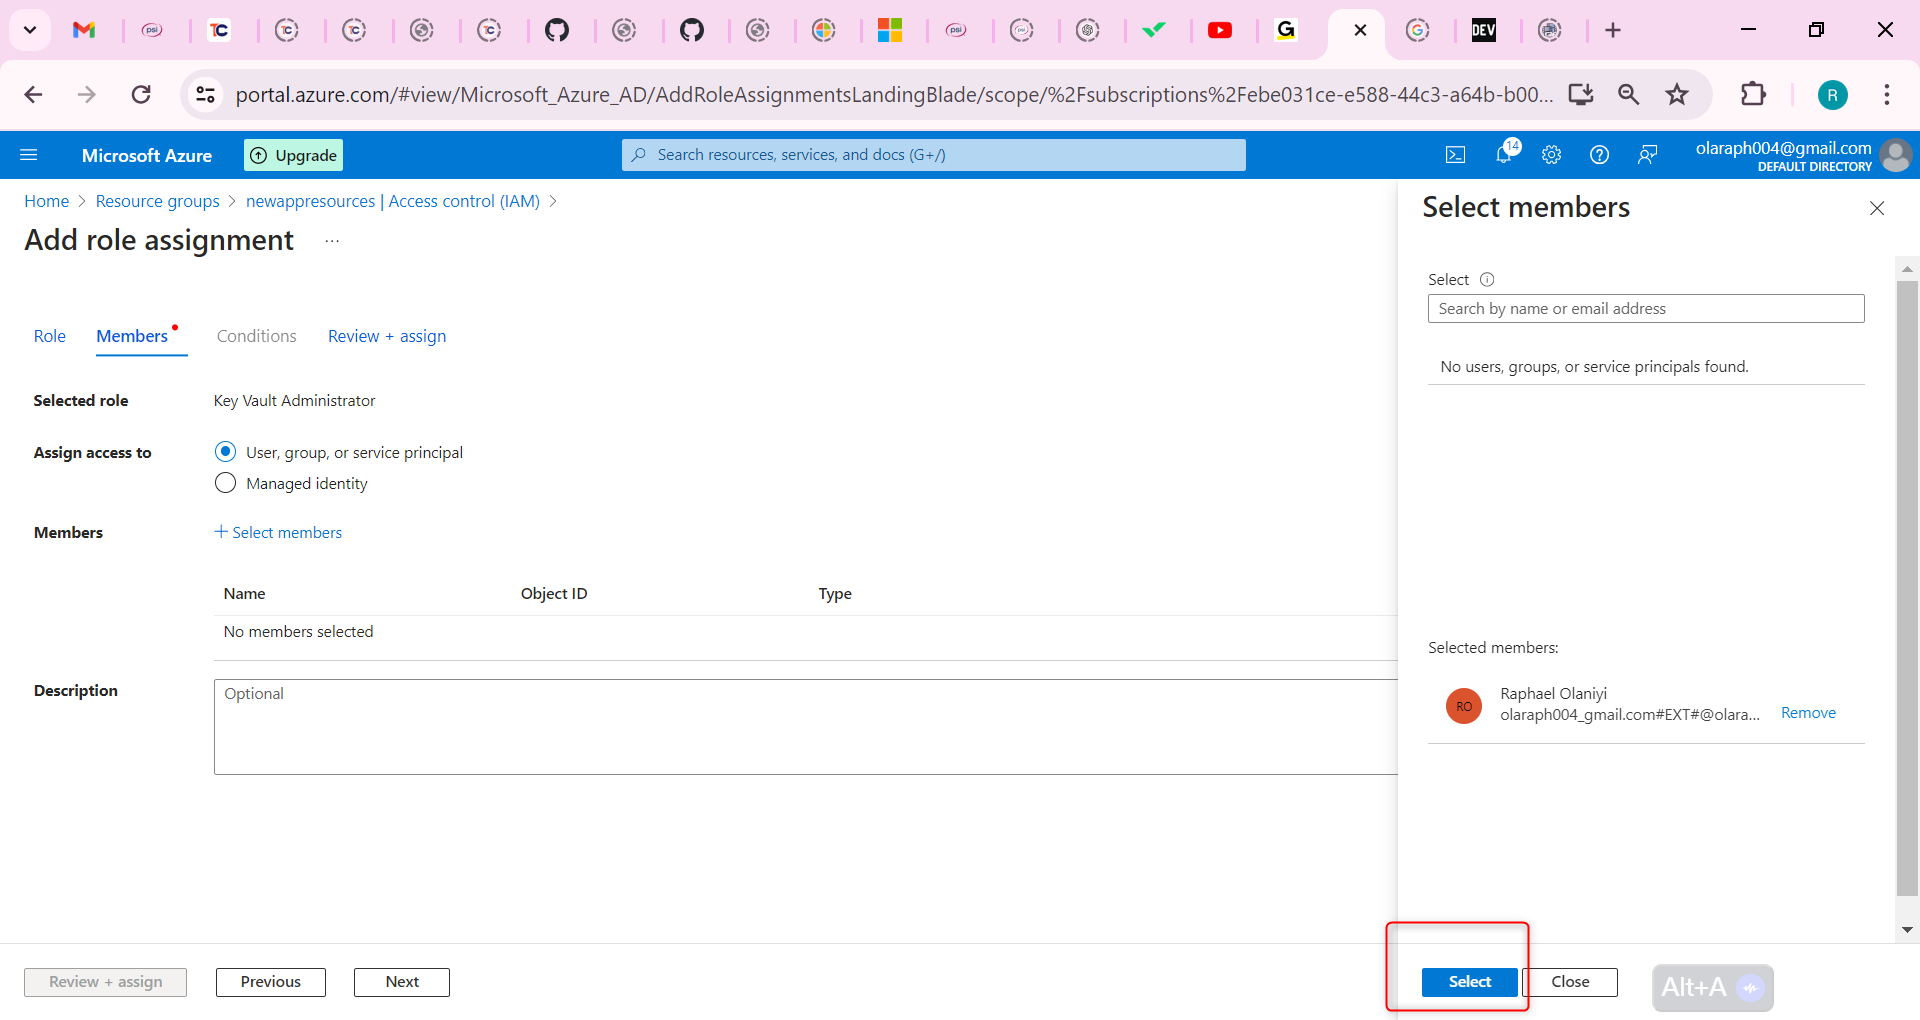
Task: Open the Chrome three-dot menu
Action: [1887, 95]
